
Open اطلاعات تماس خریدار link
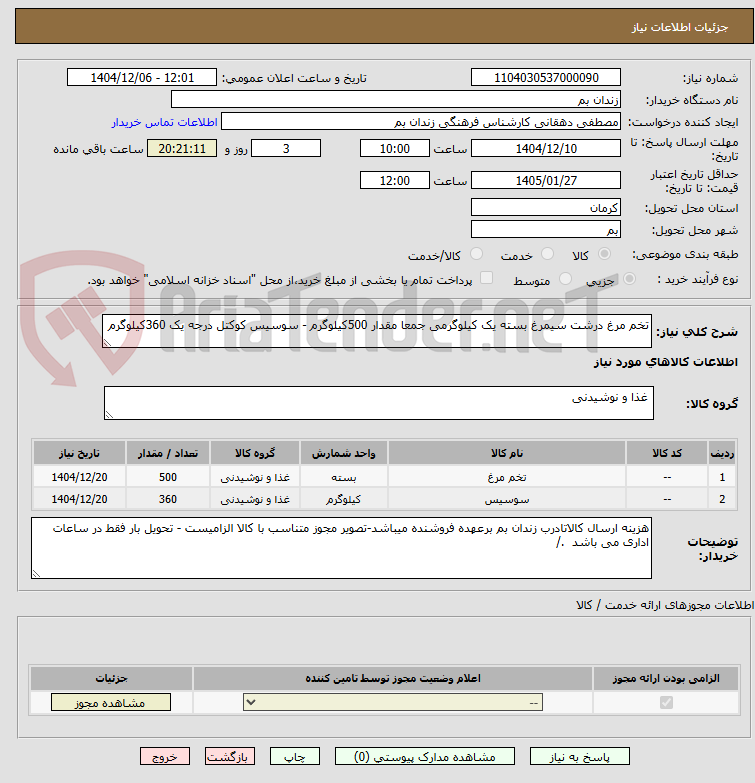click(164, 122)
